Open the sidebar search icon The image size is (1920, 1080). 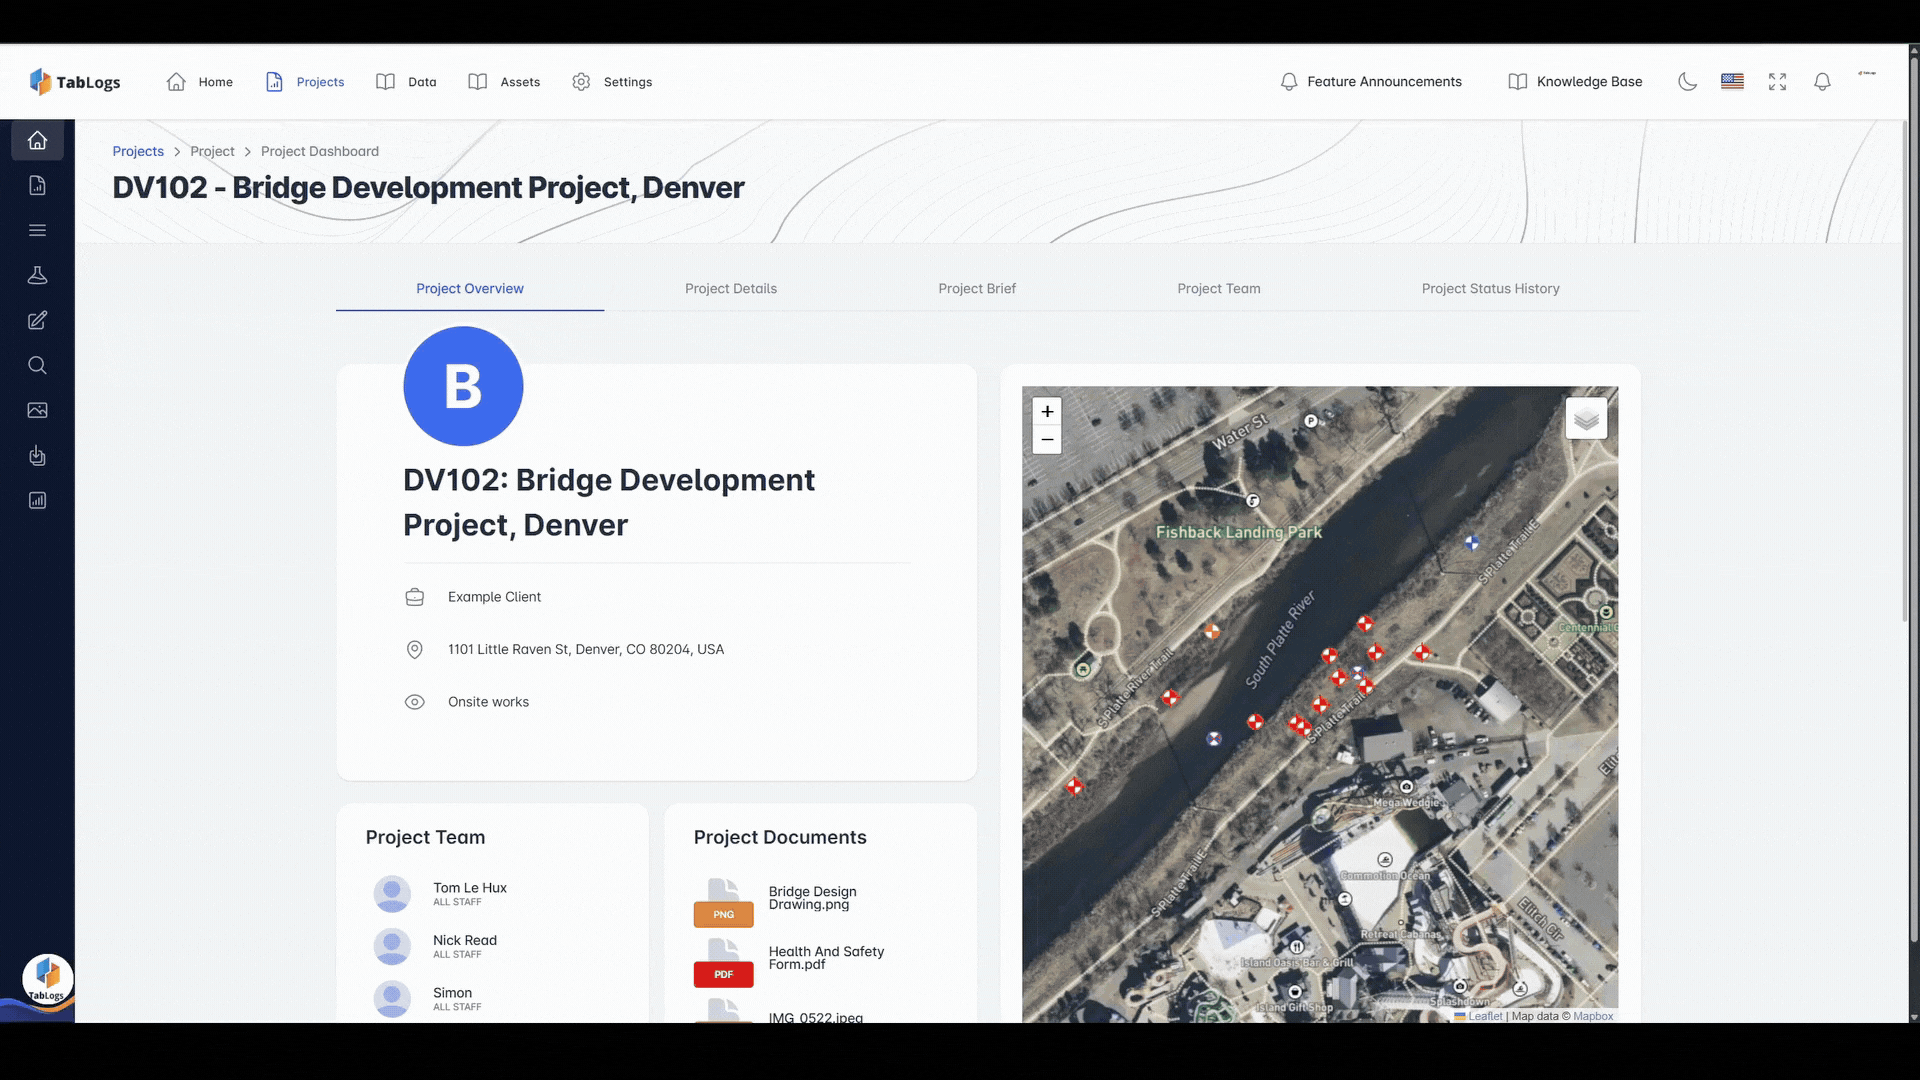(37, 365)
